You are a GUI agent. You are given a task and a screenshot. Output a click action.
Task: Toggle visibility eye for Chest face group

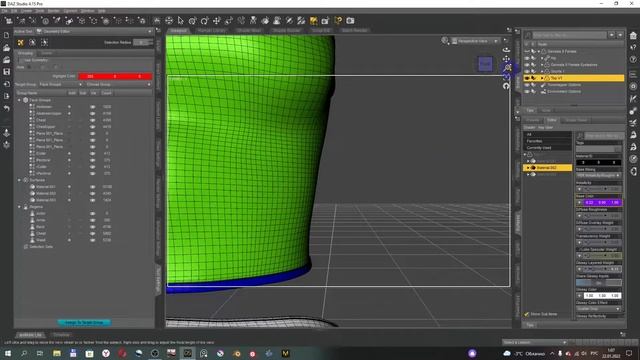click(x=93, y=120)
